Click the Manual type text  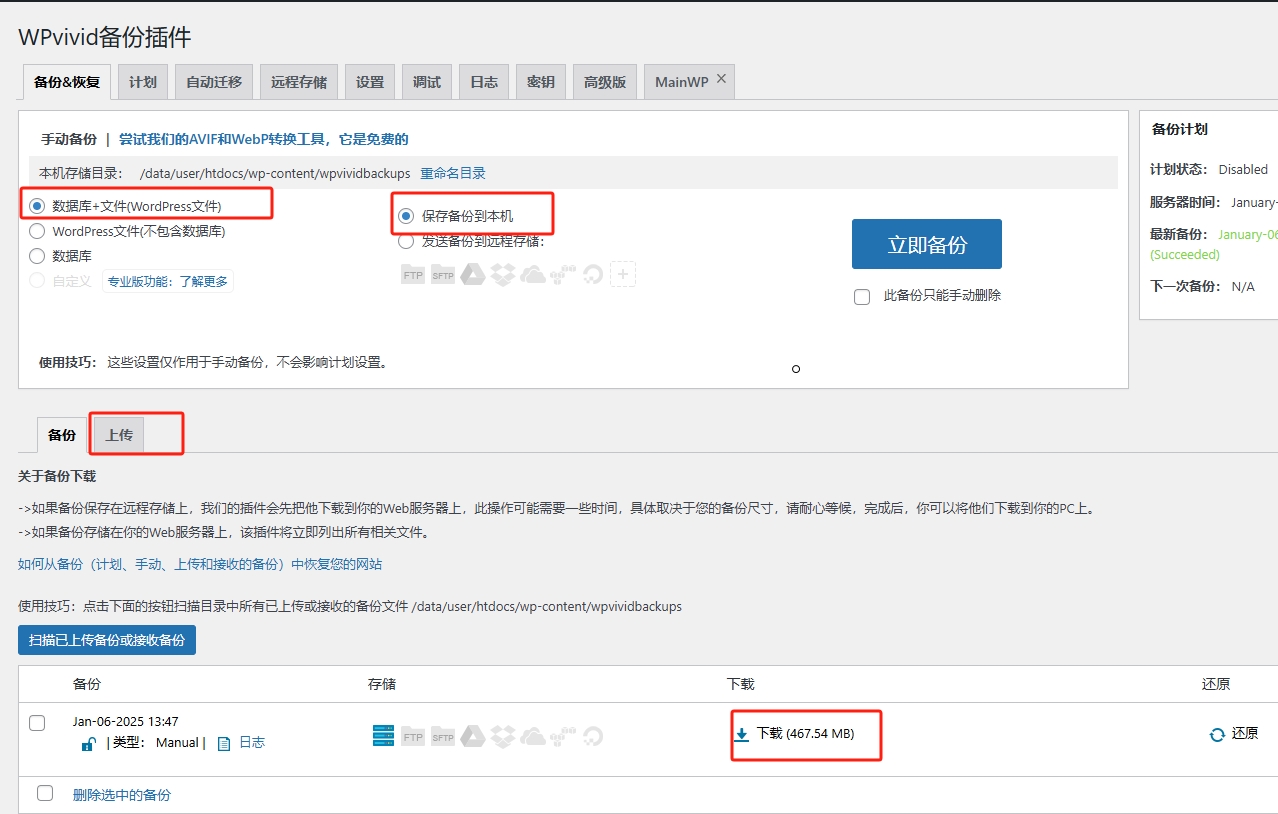pyautogui.click(x=177, y=743)
